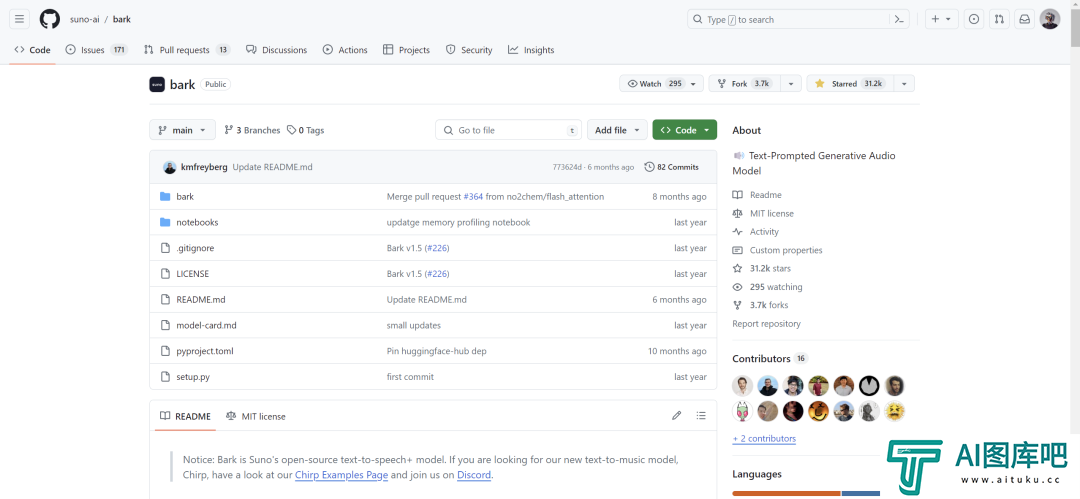Click the pull requests header icon
The width and height of the screenshot is (1080, 499).
998,19
